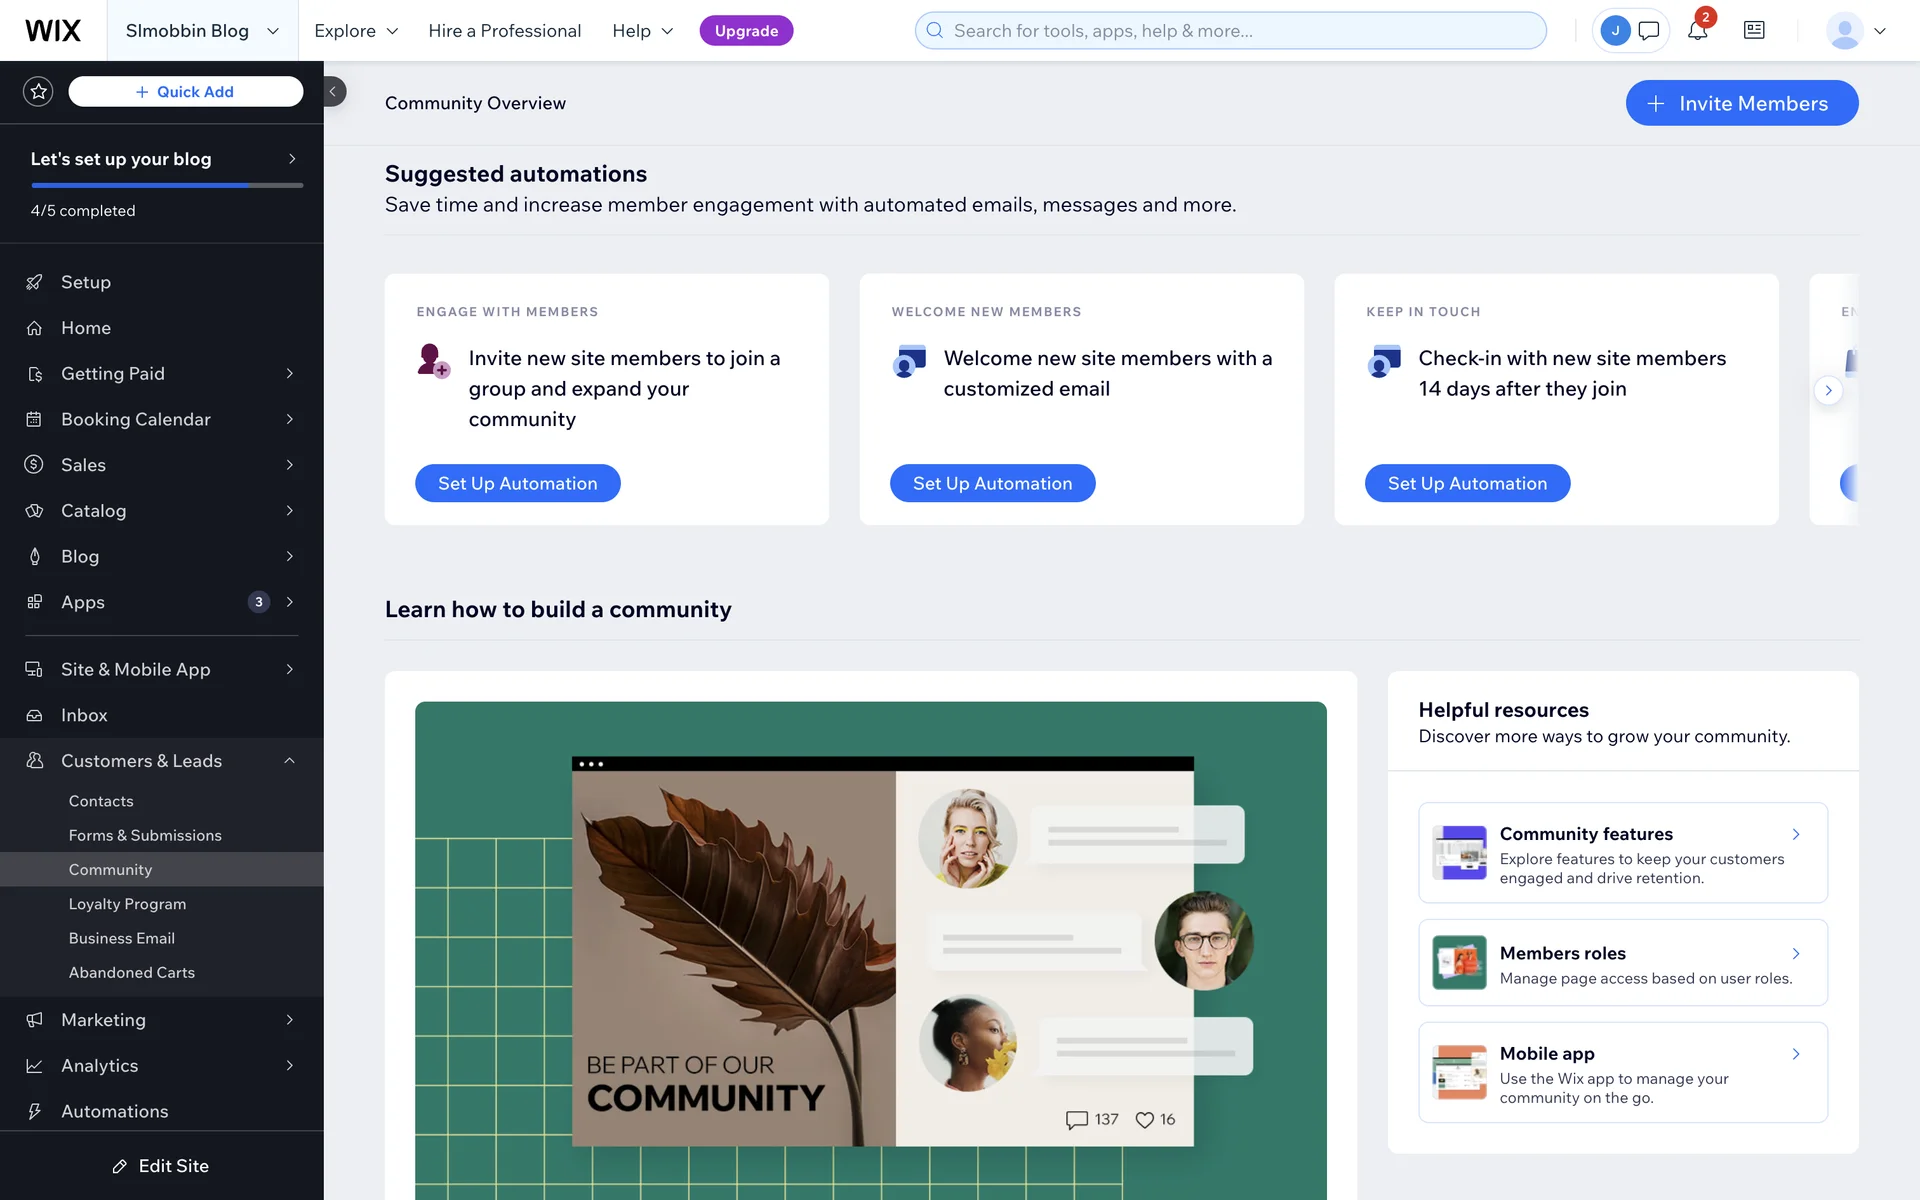Click the Inbox icon in sidebar
The width and height of the screenshot is (1920, 1200).
click(34, 715)
